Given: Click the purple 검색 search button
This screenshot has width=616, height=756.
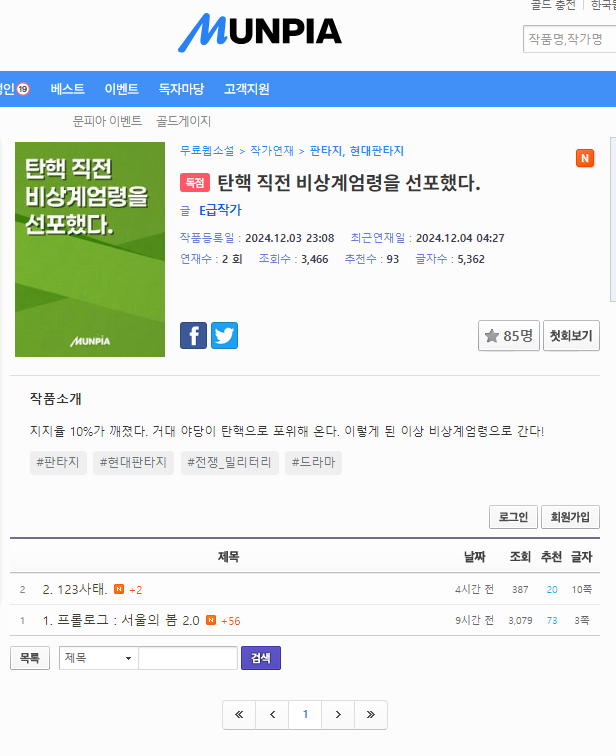Looking at the screenshot, I should pos(261,658).
